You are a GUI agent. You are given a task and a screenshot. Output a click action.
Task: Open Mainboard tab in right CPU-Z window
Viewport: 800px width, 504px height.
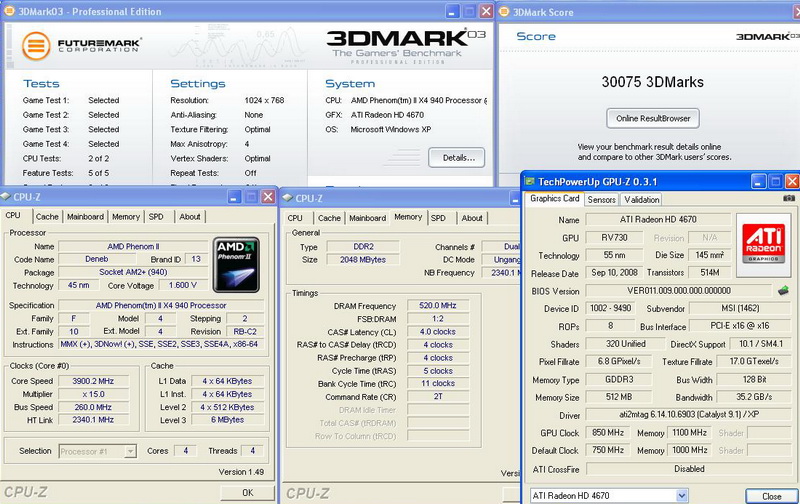[x=367, y=218]
